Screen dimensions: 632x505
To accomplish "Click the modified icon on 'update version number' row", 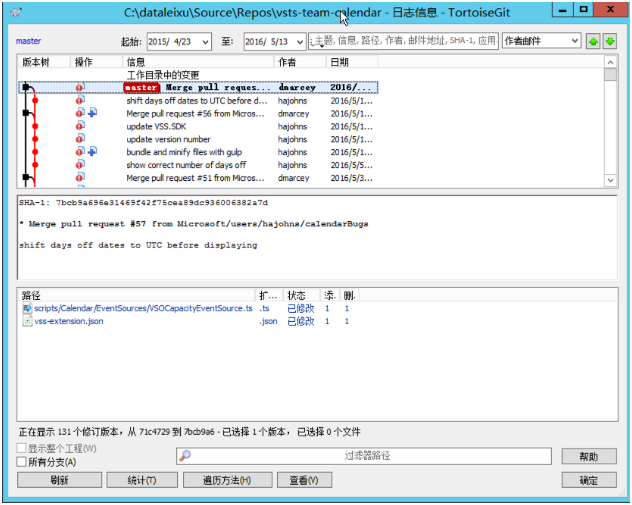I will pyautogui.click(x=80, y=139).
